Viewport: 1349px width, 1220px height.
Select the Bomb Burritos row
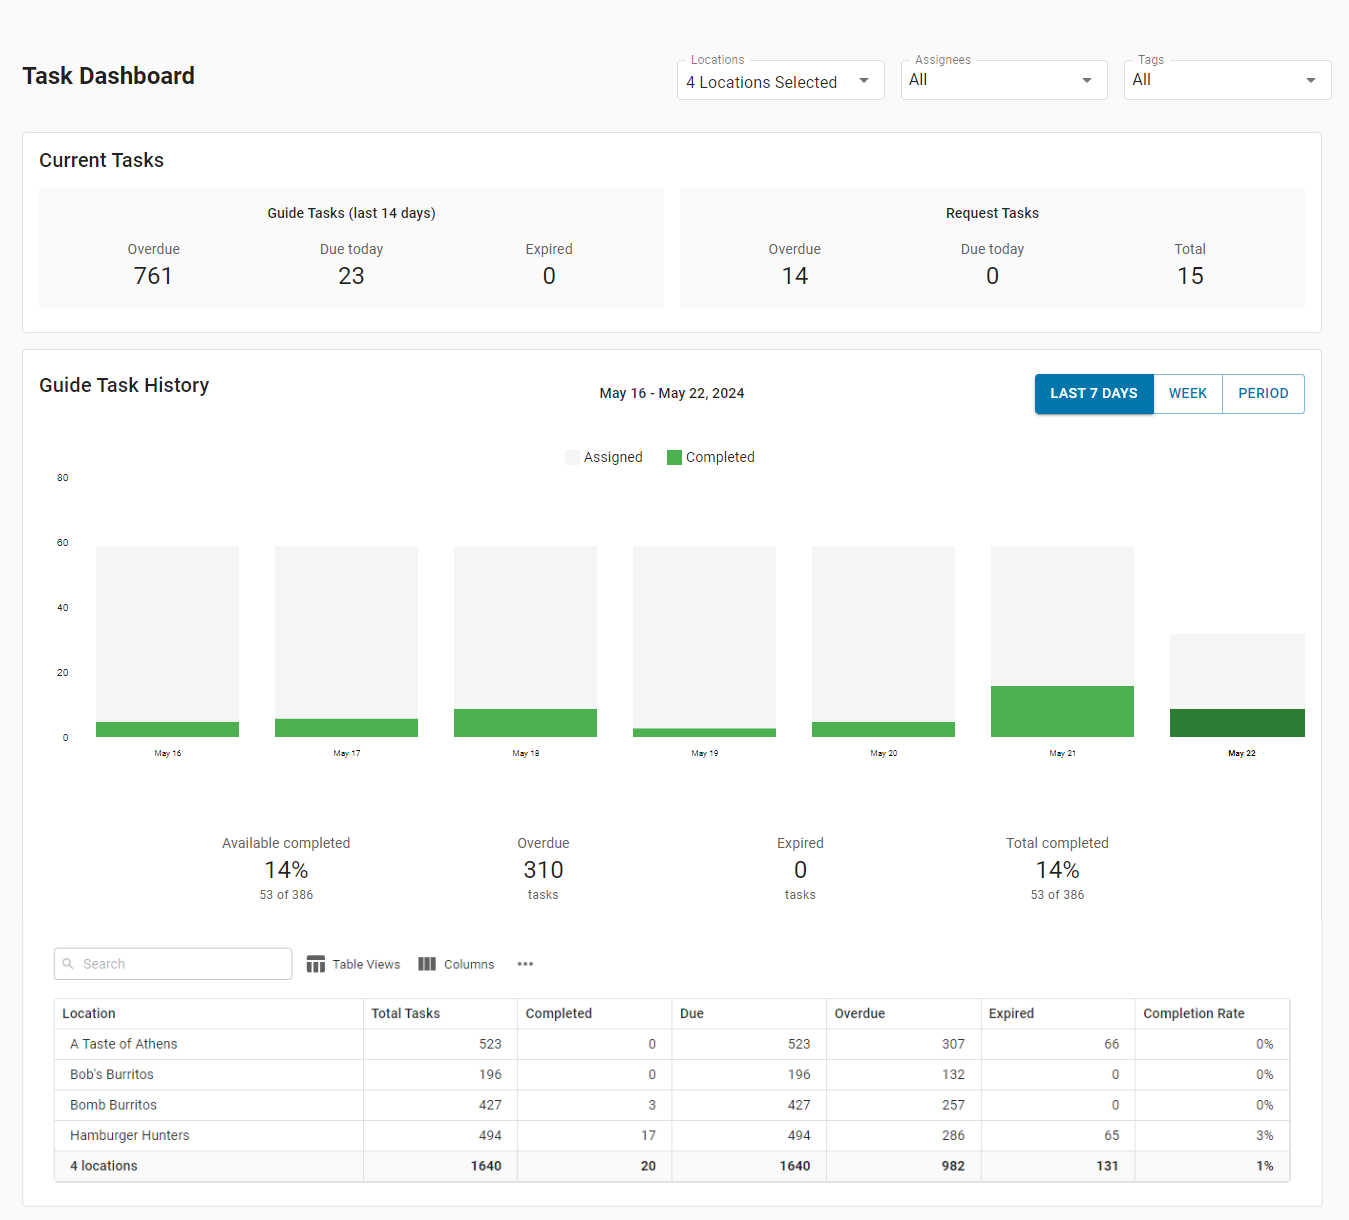pyautogui.click(x=672, y=1105)
